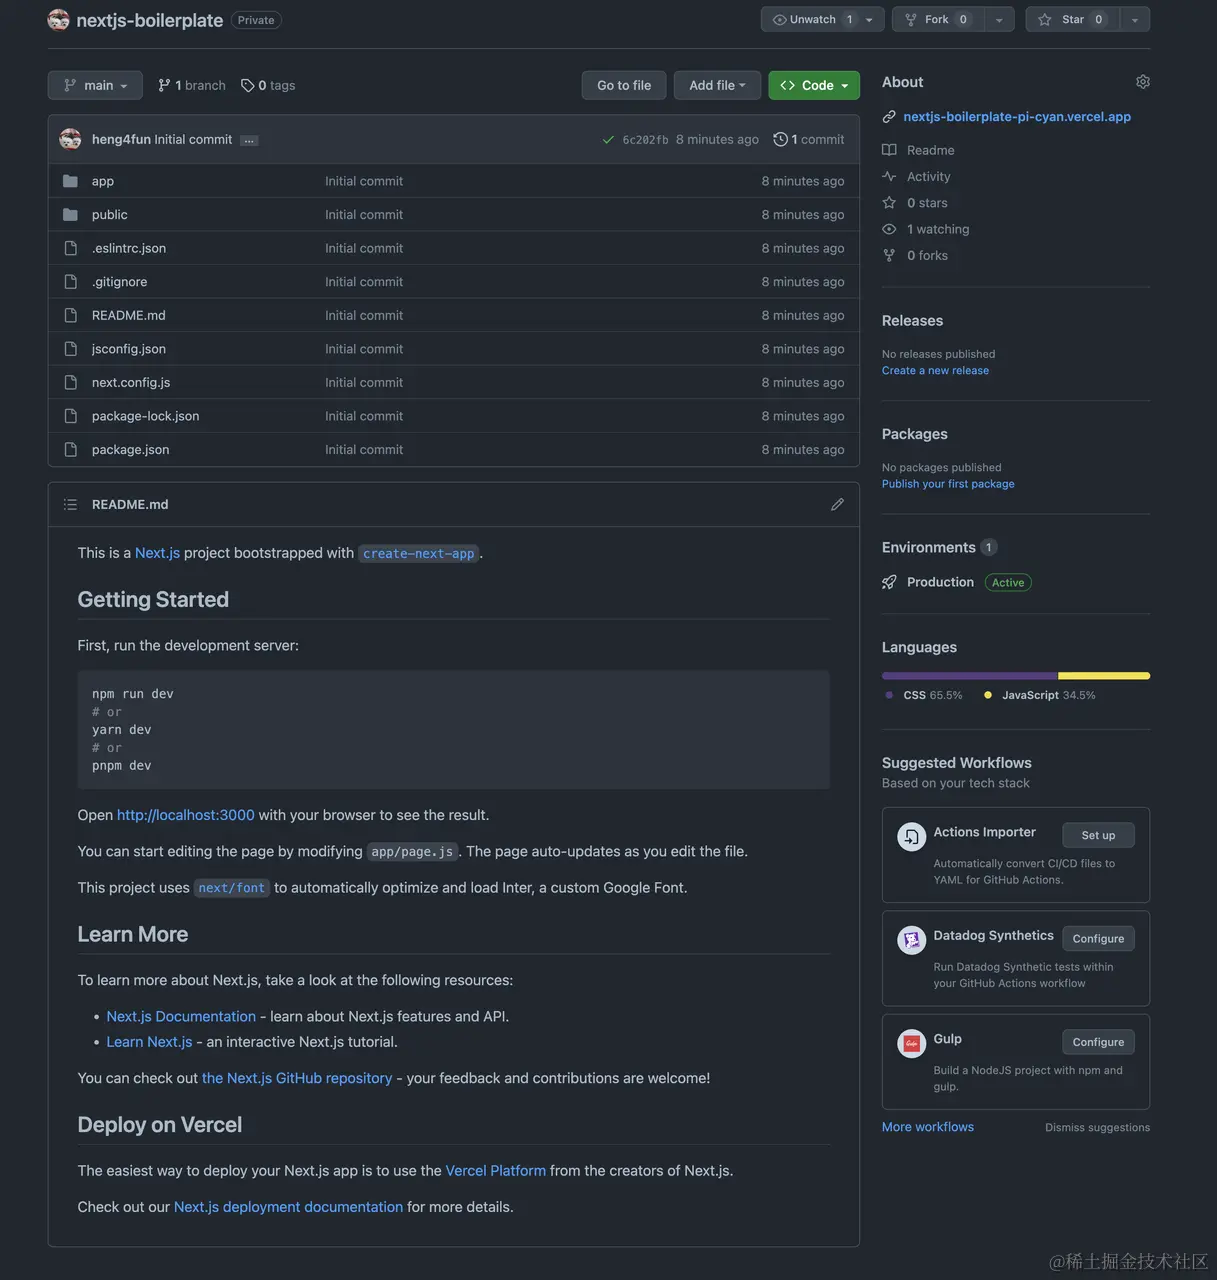Image resolution: width=1217 pixels, height=1280 pixels.
Task: Open the Next.js GitHub repository link
Action: click(297, 1079)
